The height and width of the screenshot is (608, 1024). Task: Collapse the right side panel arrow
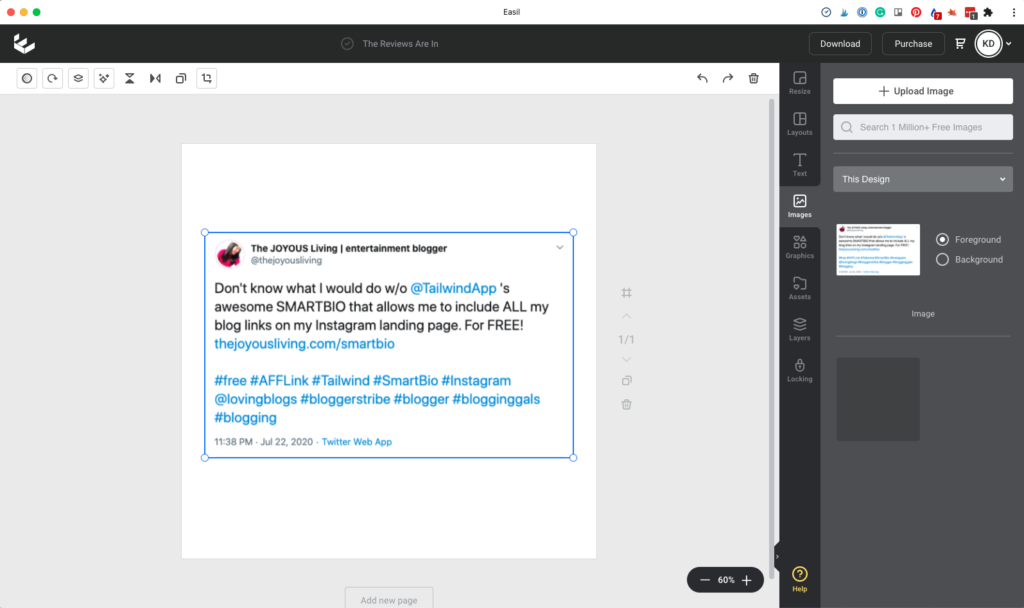pos(776,557)
